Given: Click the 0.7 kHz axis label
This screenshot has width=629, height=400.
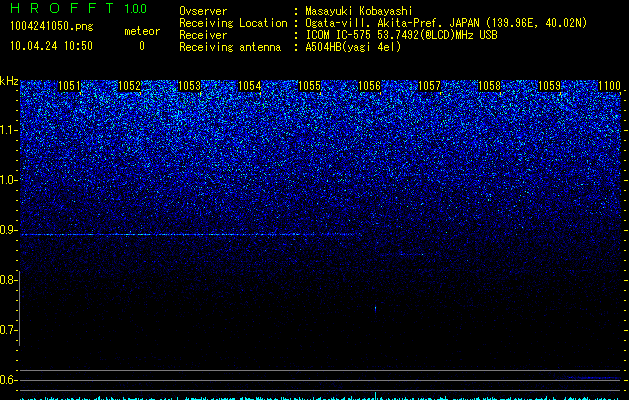Looking at the screenshot, I should tap(8, 330).
